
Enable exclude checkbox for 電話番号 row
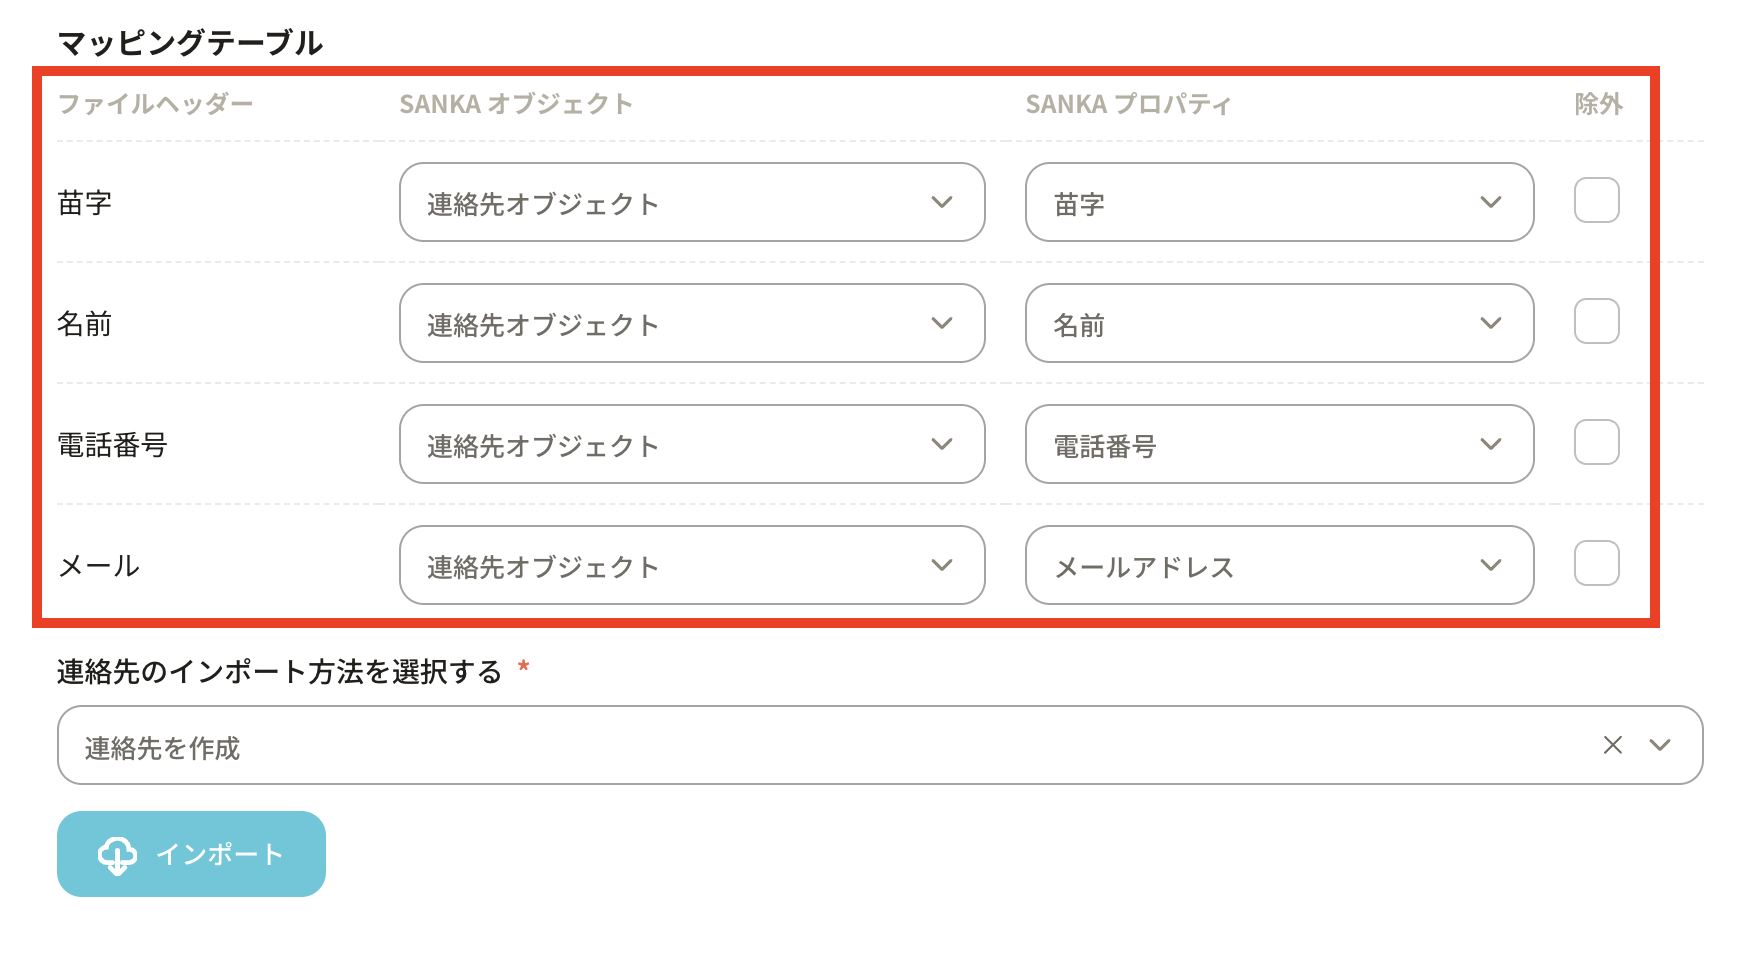coord(1596,442)
